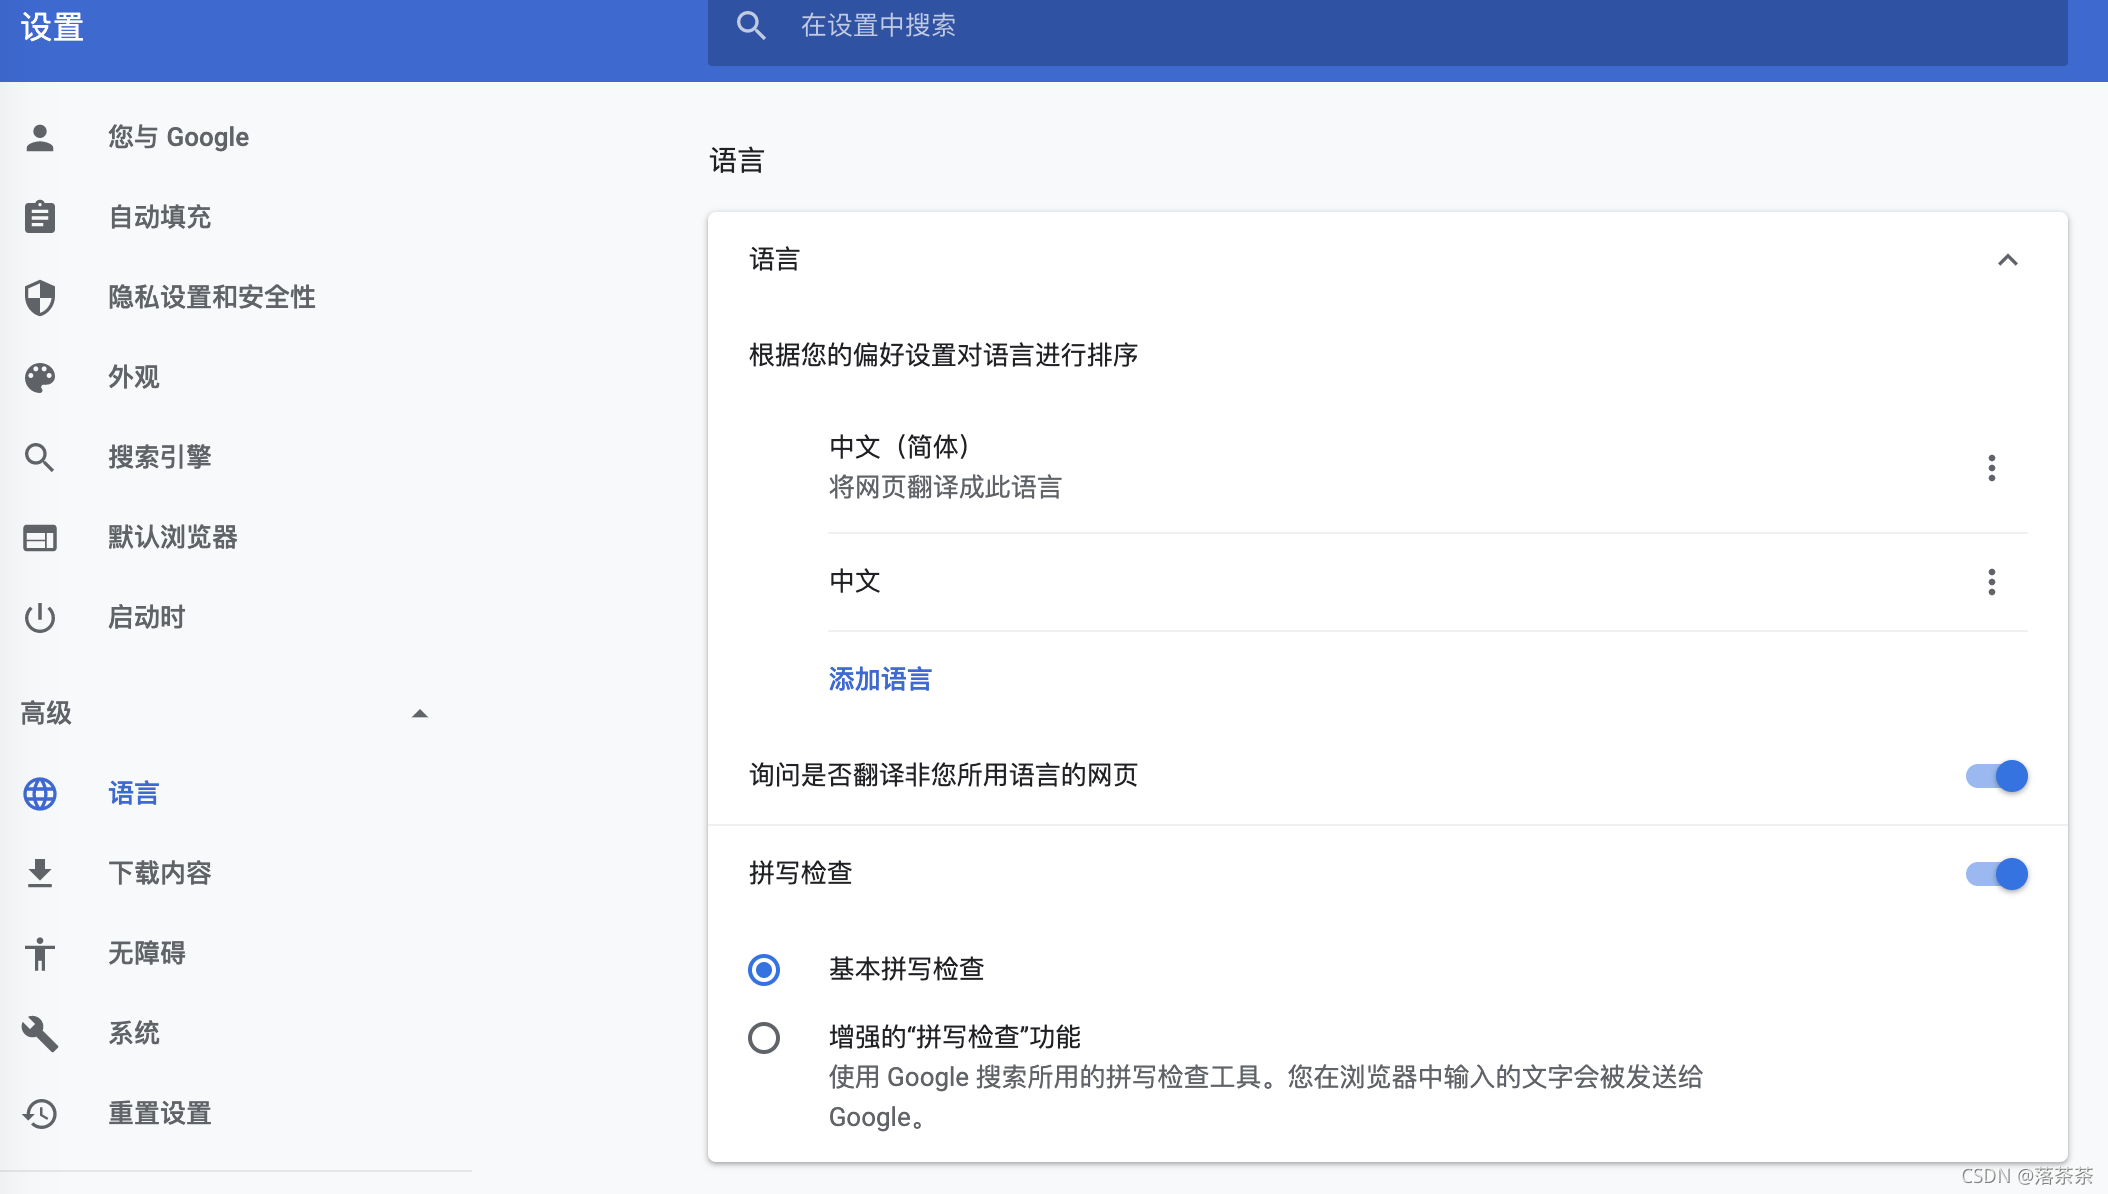The width and height of the screenshot is (2108, 1194).
Task: Click the wrench icon for 系统
Action: [40, 1033]
